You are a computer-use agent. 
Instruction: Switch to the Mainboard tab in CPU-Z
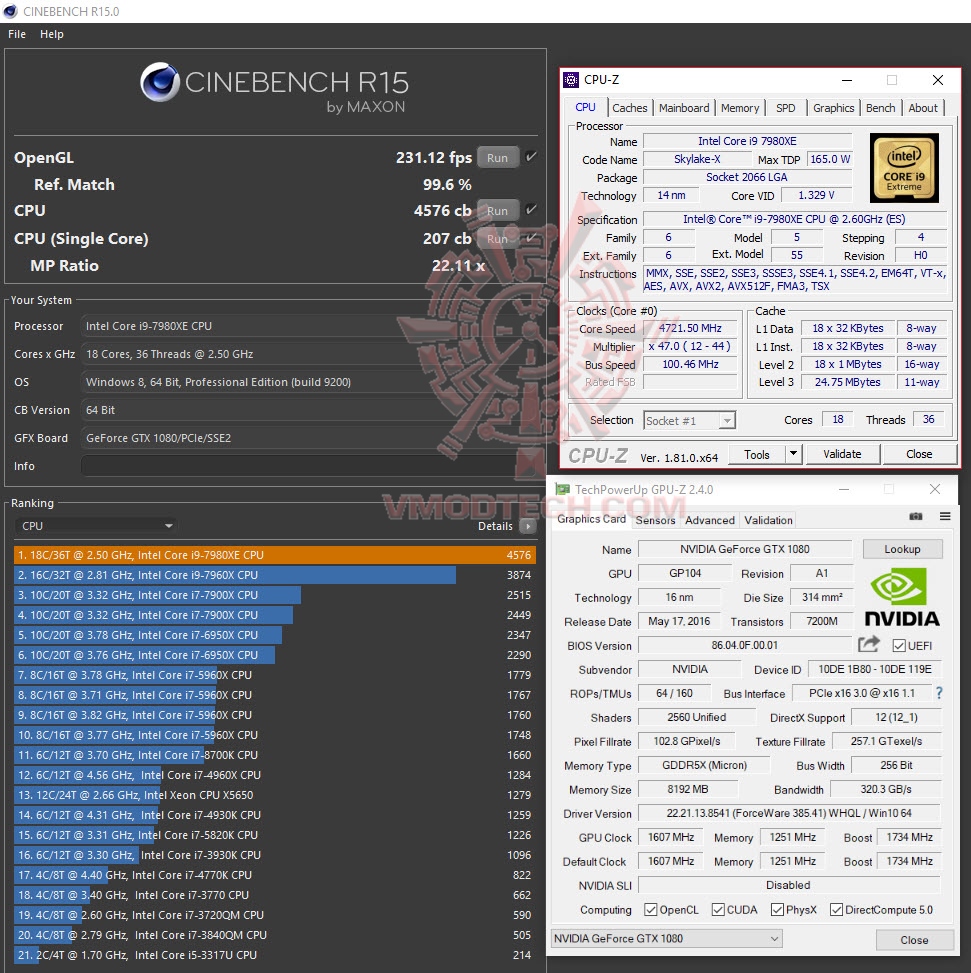click(x=684, y=108)
